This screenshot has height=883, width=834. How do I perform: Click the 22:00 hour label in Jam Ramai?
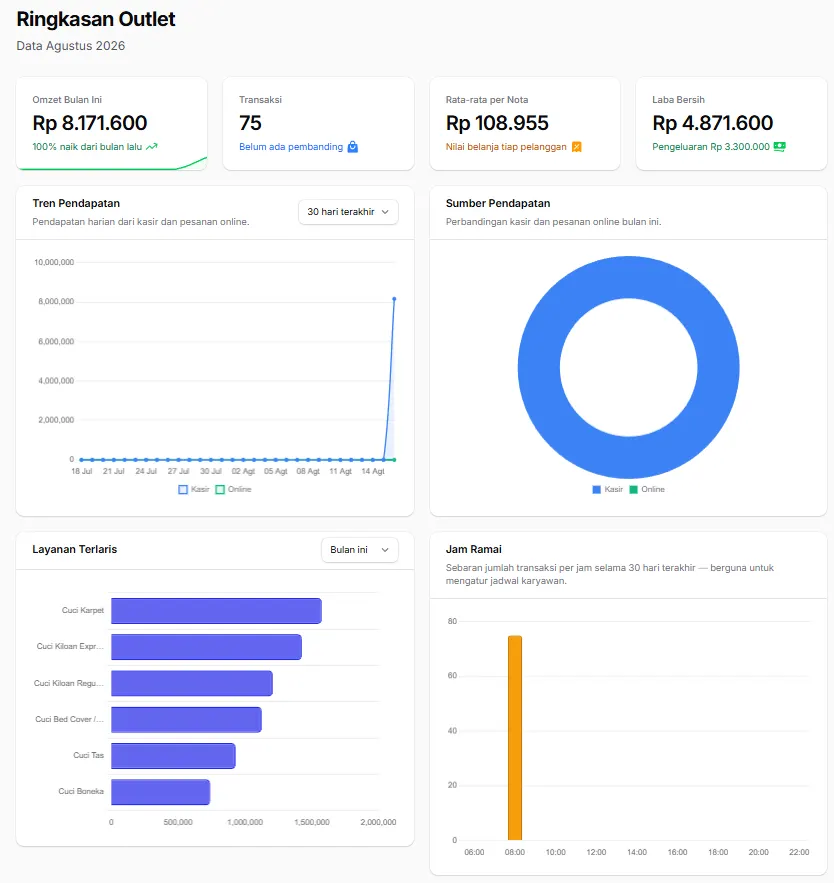pos(799,853)
